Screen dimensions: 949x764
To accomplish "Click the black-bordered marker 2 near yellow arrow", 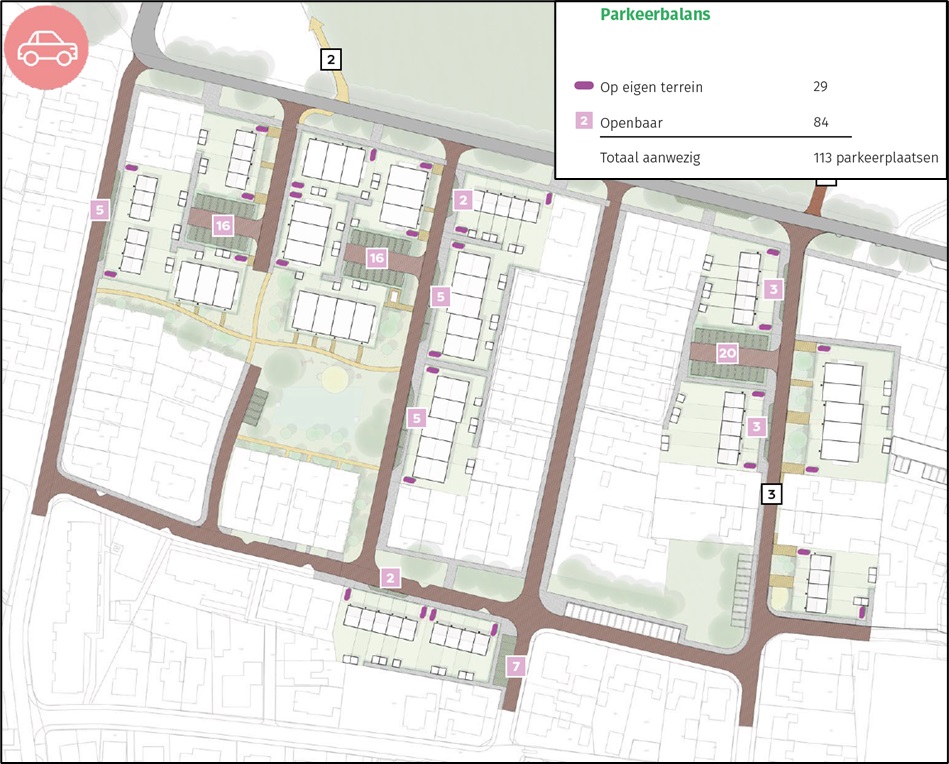I will click(330, 60).
